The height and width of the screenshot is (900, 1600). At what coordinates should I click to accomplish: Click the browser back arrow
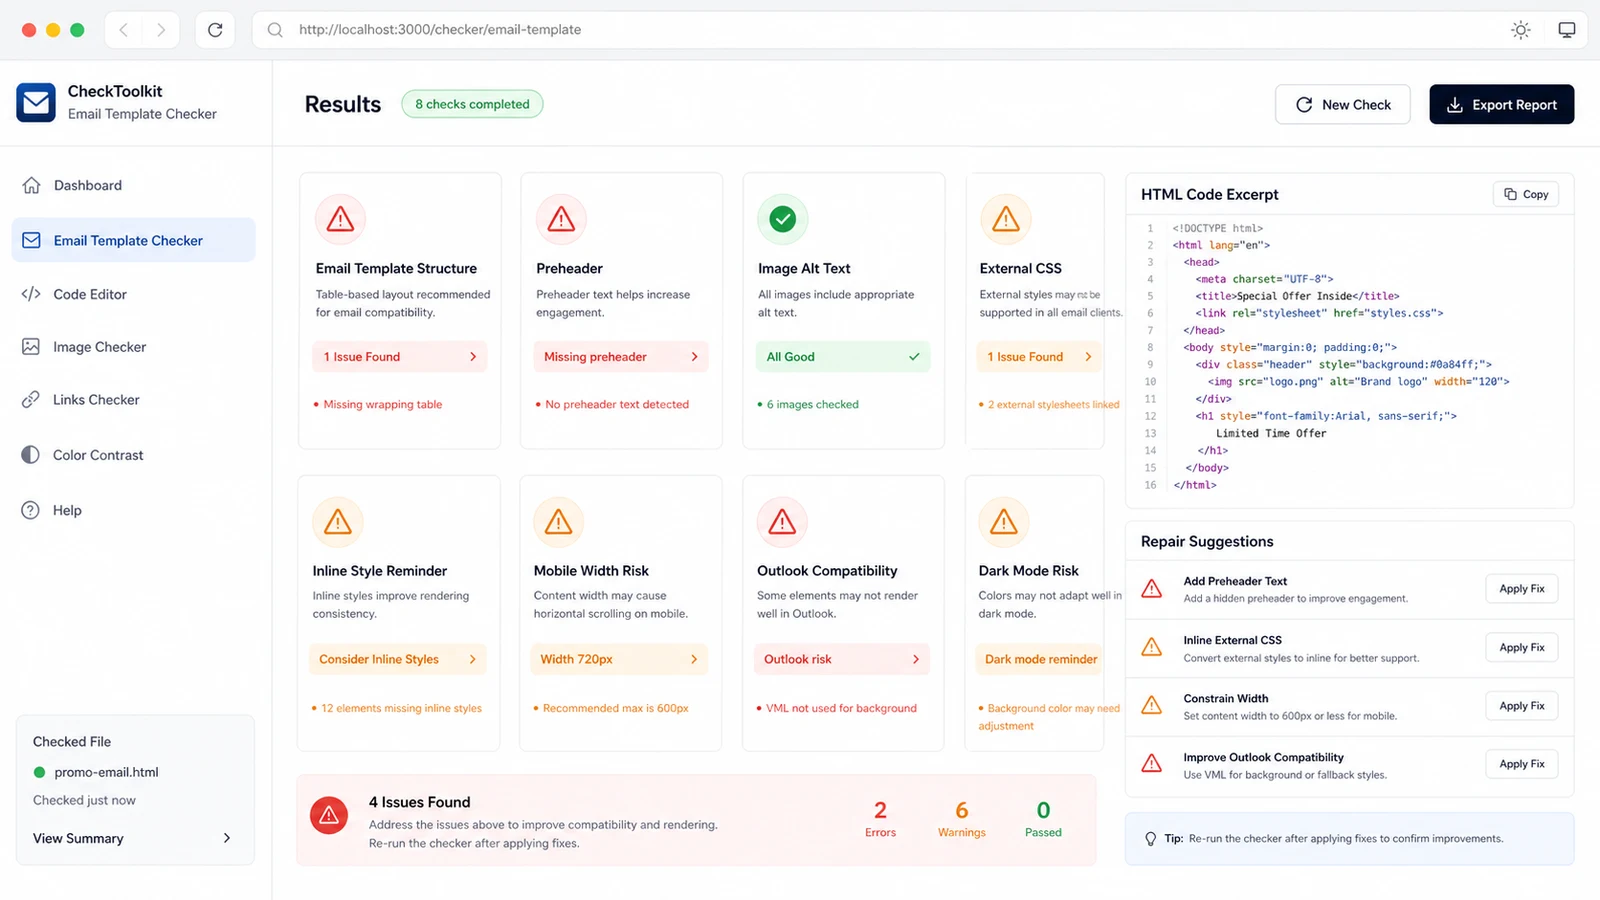[x=124, y=30]
